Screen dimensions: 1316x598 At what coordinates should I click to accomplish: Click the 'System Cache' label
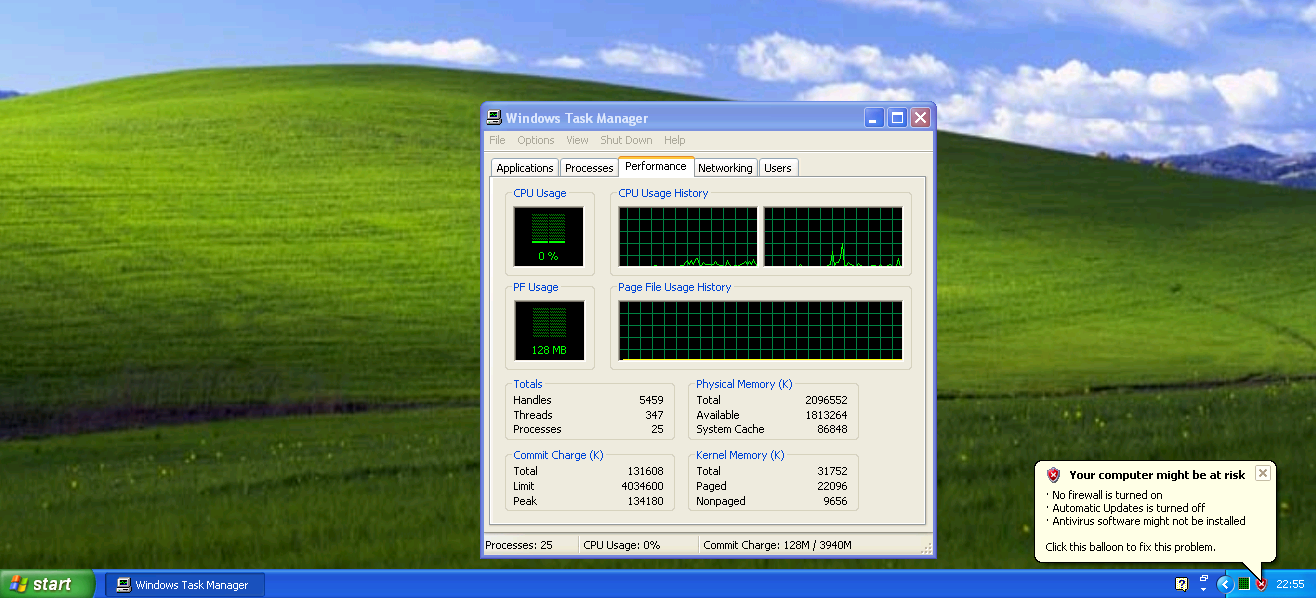(730, 429)
